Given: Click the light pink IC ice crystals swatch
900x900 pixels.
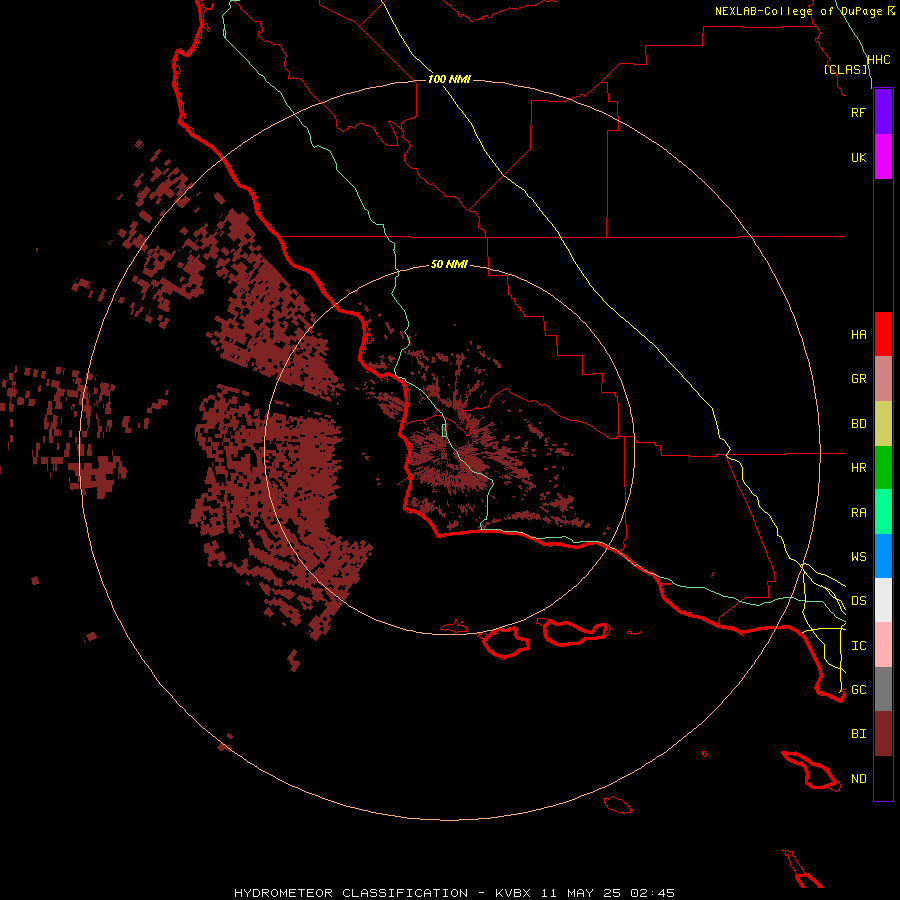Looking at the screenshot, I should coord(883,645).
